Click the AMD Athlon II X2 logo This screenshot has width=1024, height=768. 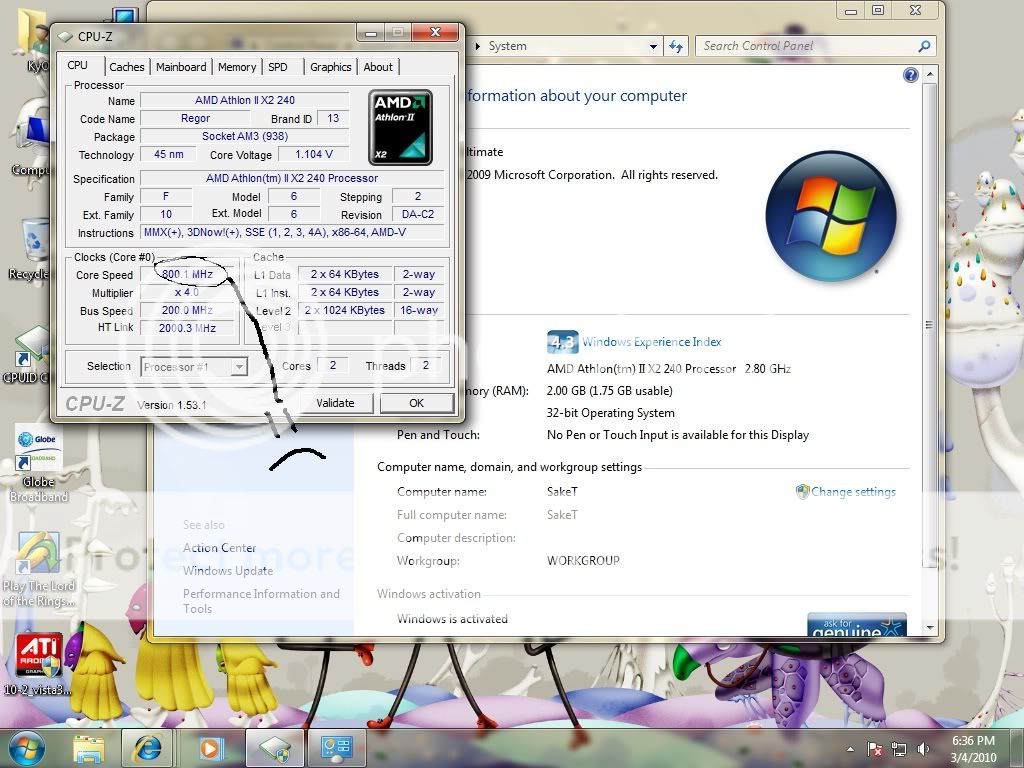click(400, 127)
